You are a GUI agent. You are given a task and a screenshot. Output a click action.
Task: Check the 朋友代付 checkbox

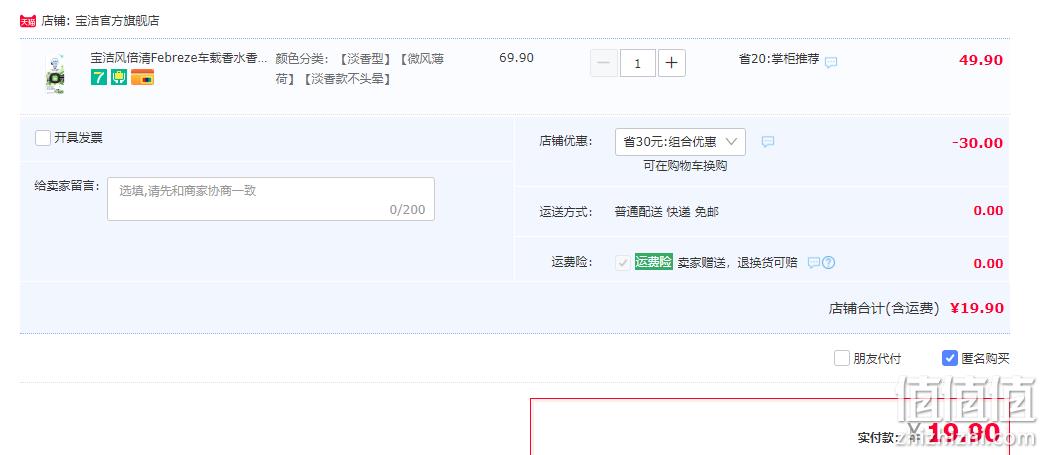point(842,358)
